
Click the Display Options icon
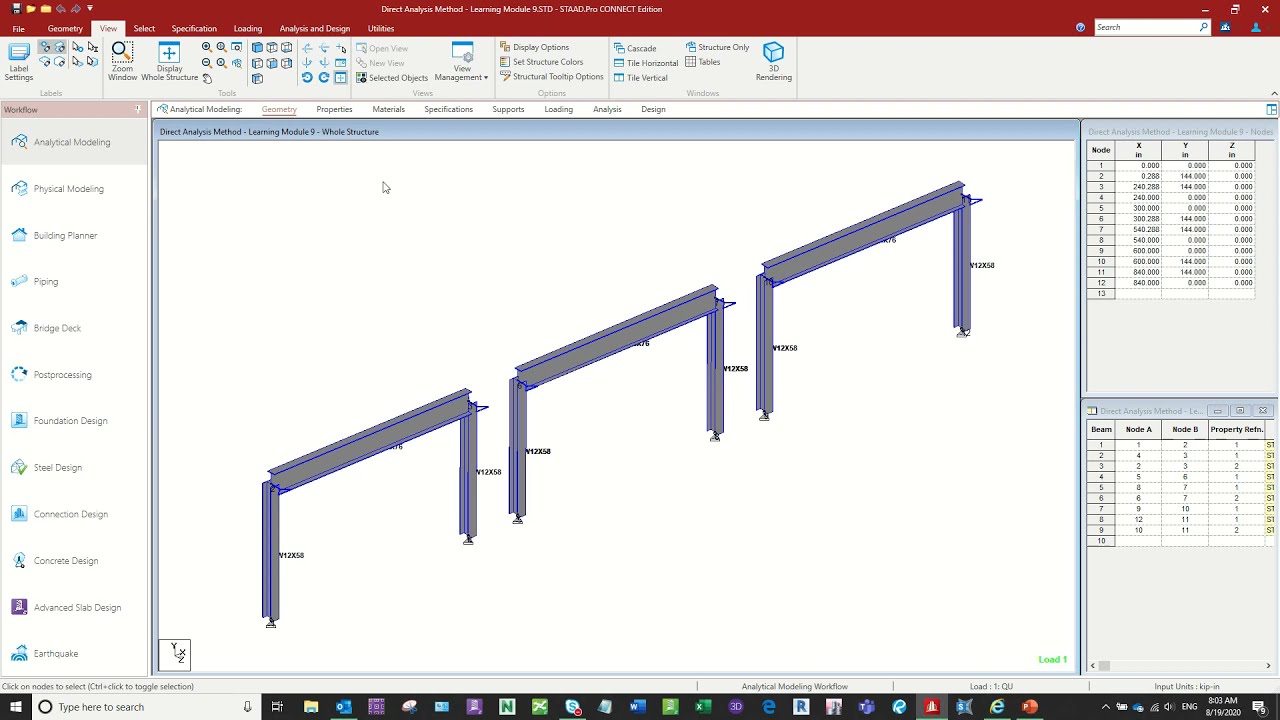(x=505, y=47)
